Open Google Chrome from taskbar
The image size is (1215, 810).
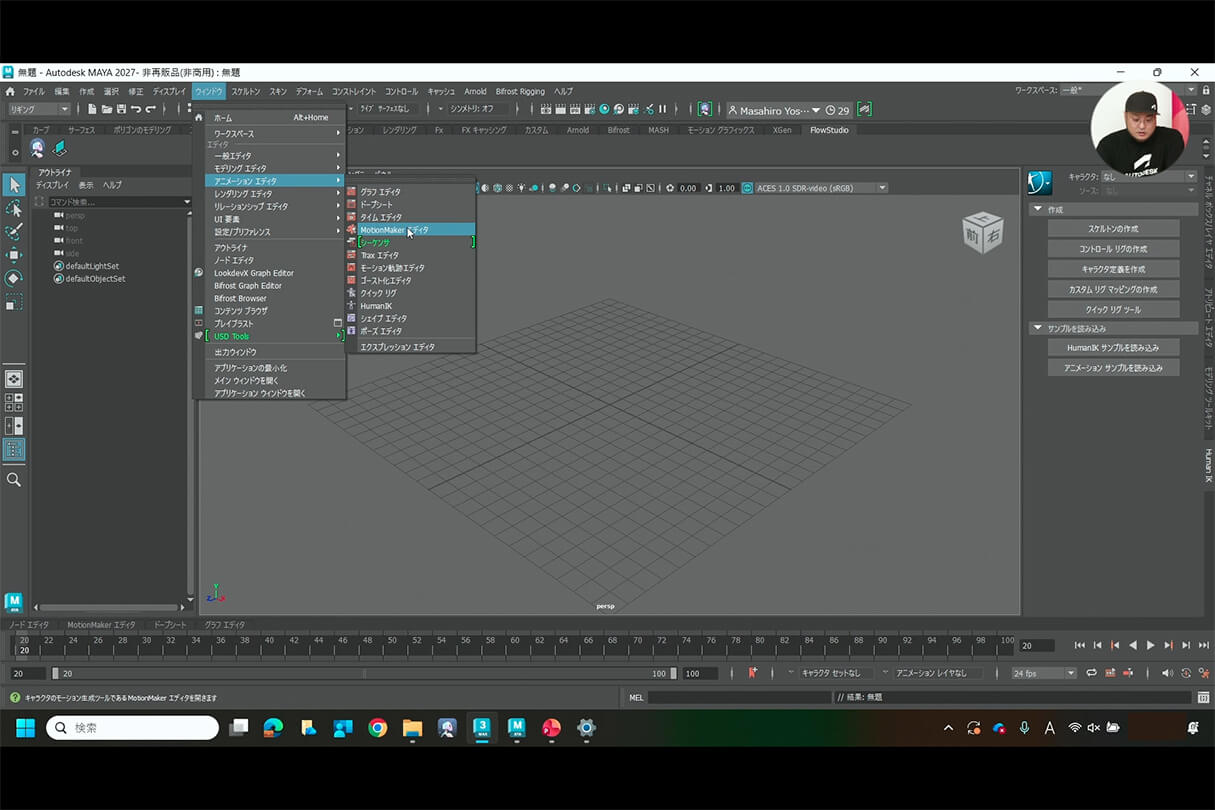377,728
